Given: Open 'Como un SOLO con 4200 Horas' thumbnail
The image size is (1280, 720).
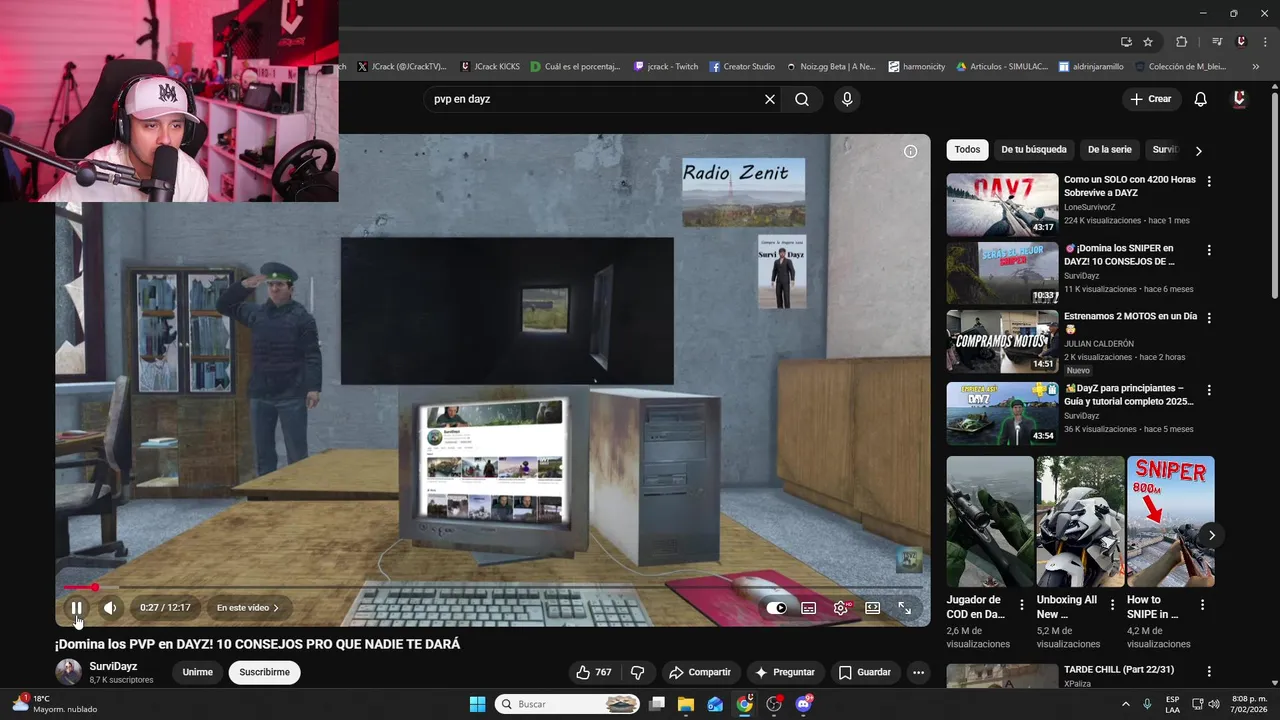Looking at the screenshot, I should coord(1002,205).
